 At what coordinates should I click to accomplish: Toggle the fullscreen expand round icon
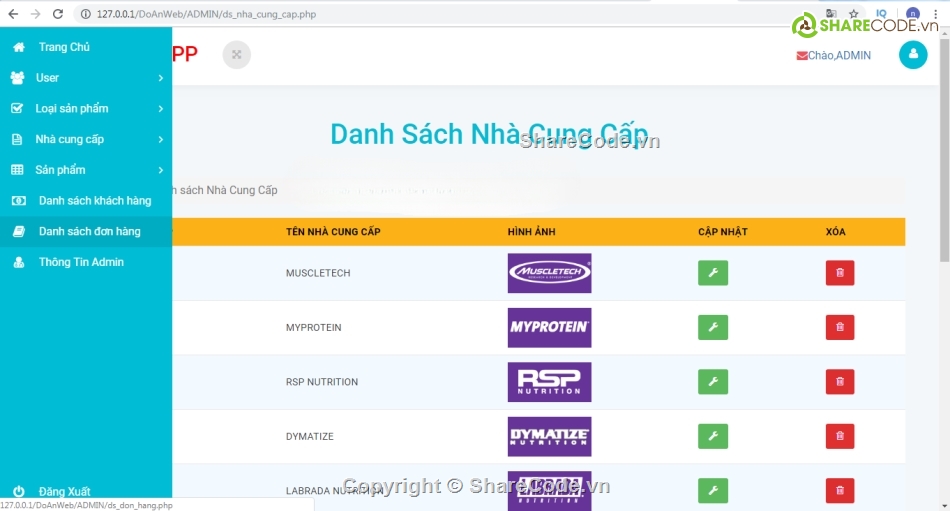[x=236, y=55]
